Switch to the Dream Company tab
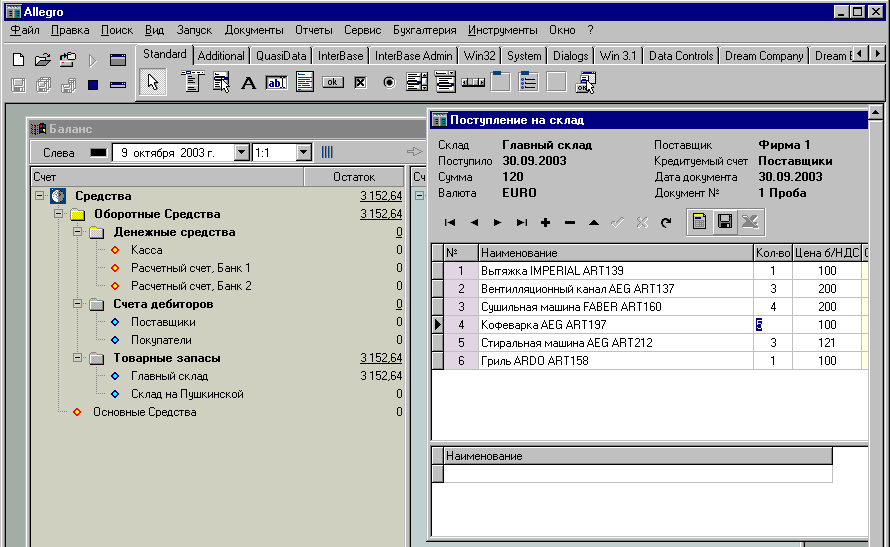This screenshot has height=547, width=890. (x=764, y=56)
